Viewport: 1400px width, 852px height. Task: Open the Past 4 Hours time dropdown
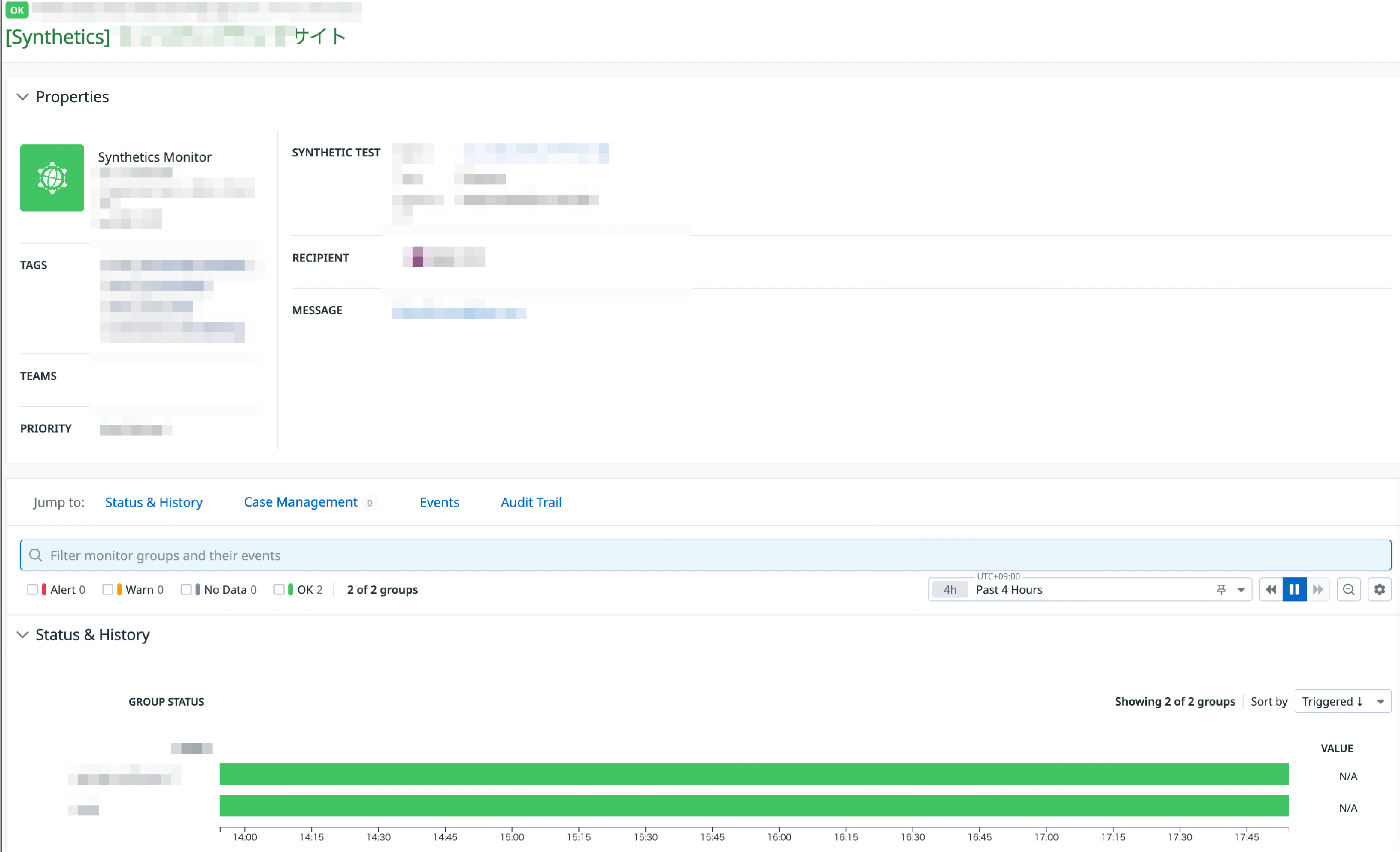1090,590
